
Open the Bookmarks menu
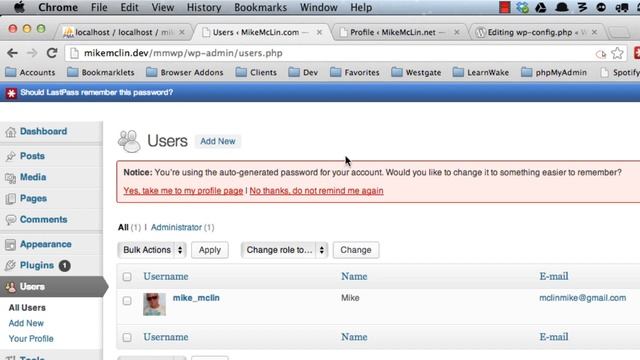[260, 7]
